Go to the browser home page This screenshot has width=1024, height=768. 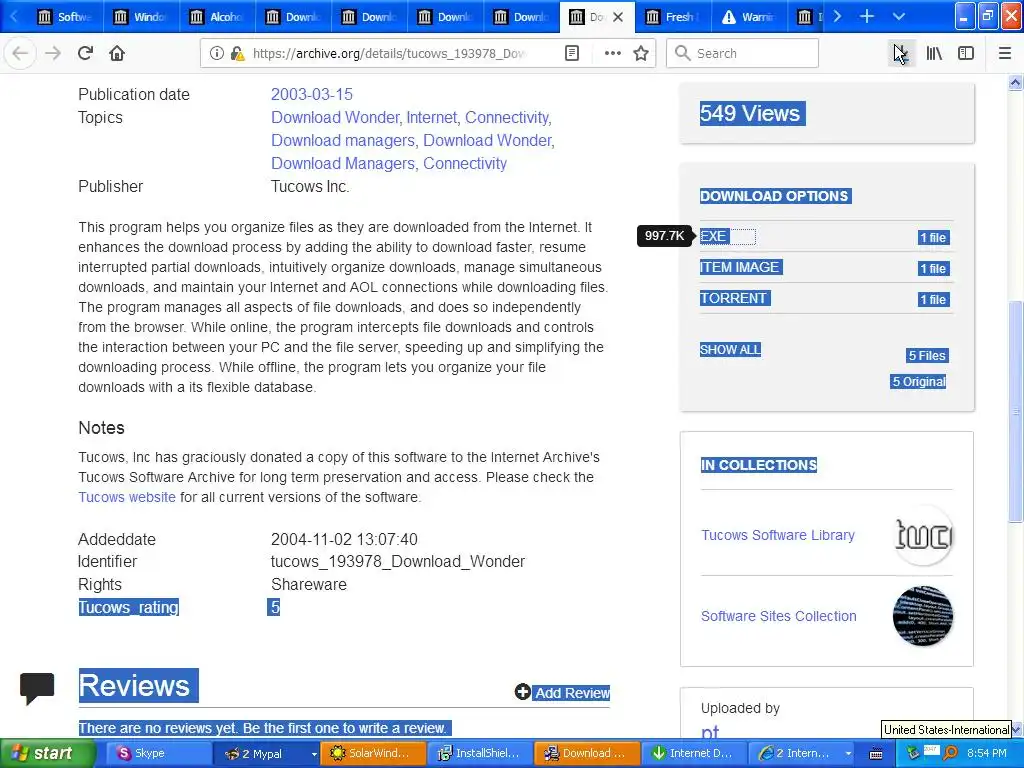coord(117,53)
